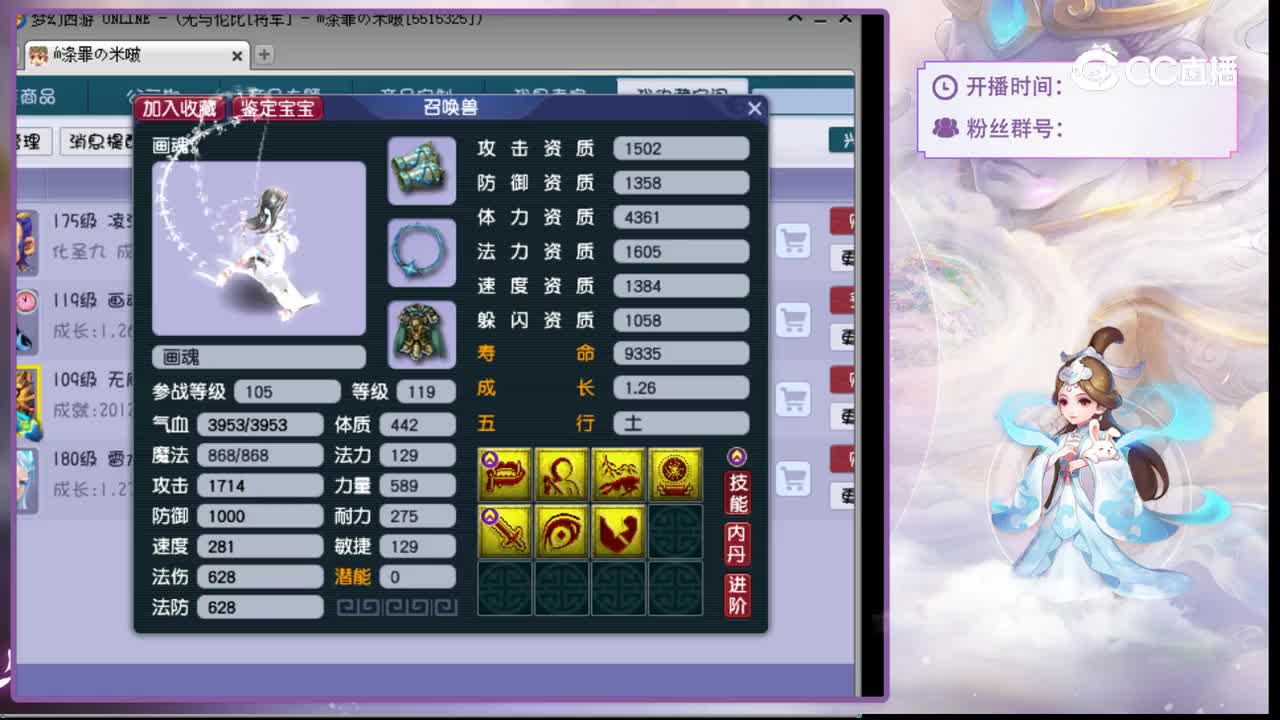
Task: Add the 175级 listing to cart
Action: tap(794, 240)
